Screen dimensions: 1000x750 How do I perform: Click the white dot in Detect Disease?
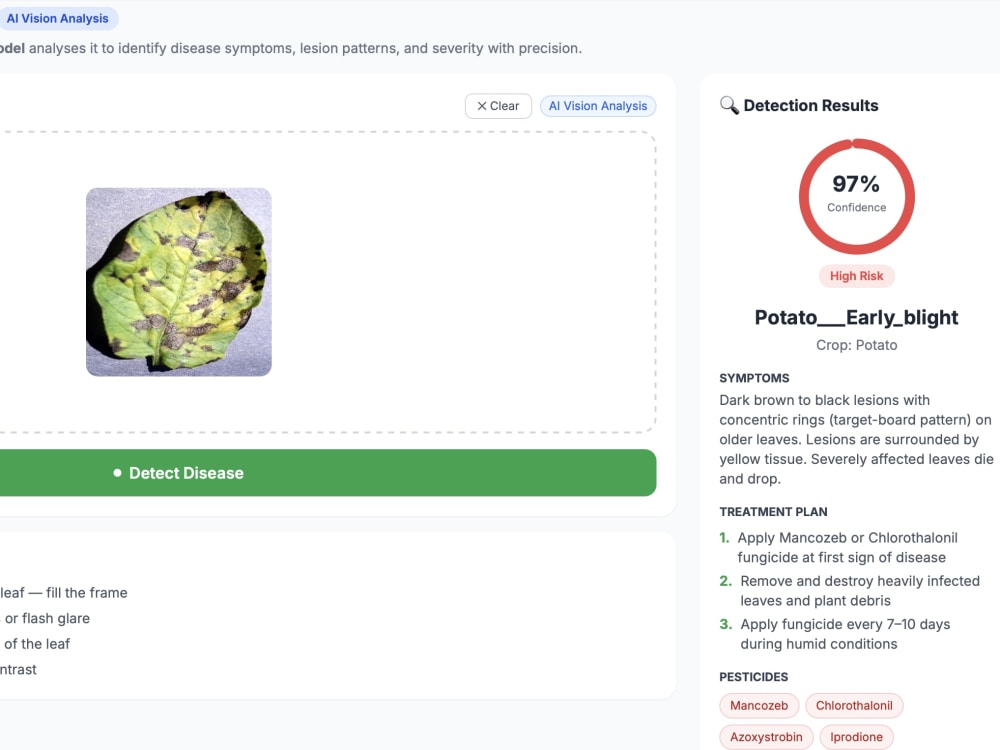(117, 473)
